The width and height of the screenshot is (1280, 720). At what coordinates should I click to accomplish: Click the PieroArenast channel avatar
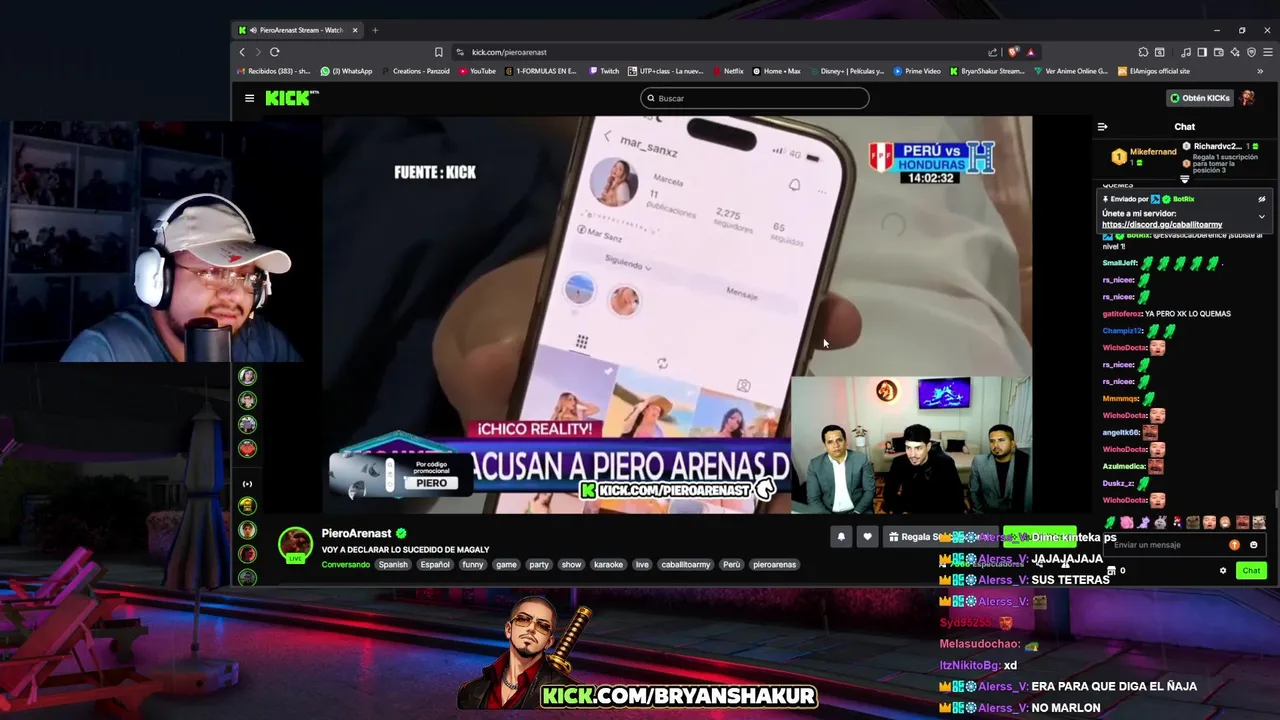click(295, 544)
